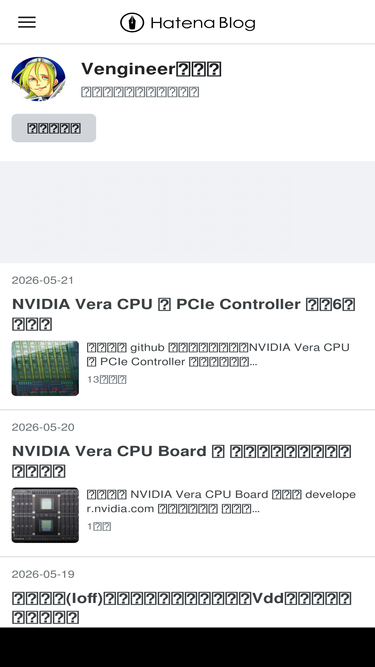Screen dimensions: 375x667
Task: Open the developer.nvidia.com excerpt text
Action: pos(221,501)
